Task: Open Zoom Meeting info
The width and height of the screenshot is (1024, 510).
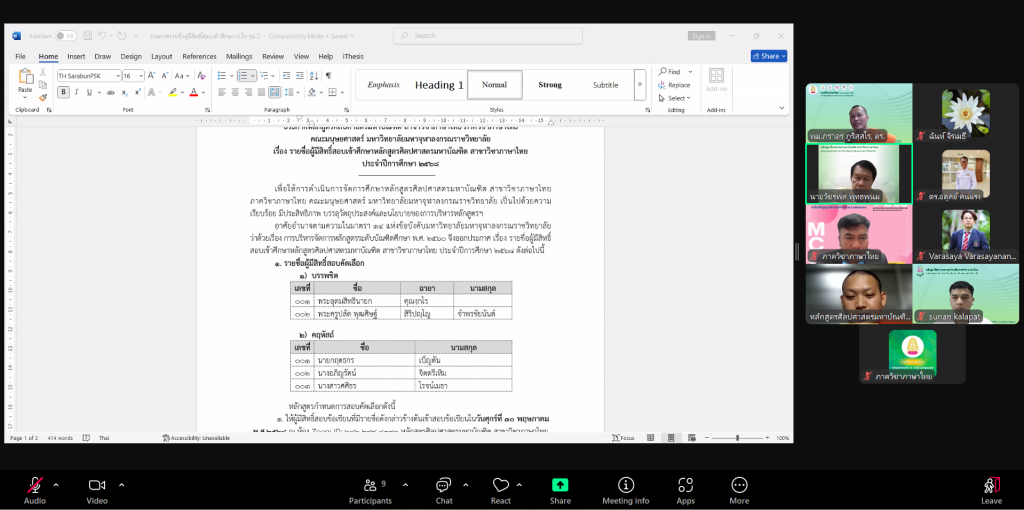Action: point(626,490)
